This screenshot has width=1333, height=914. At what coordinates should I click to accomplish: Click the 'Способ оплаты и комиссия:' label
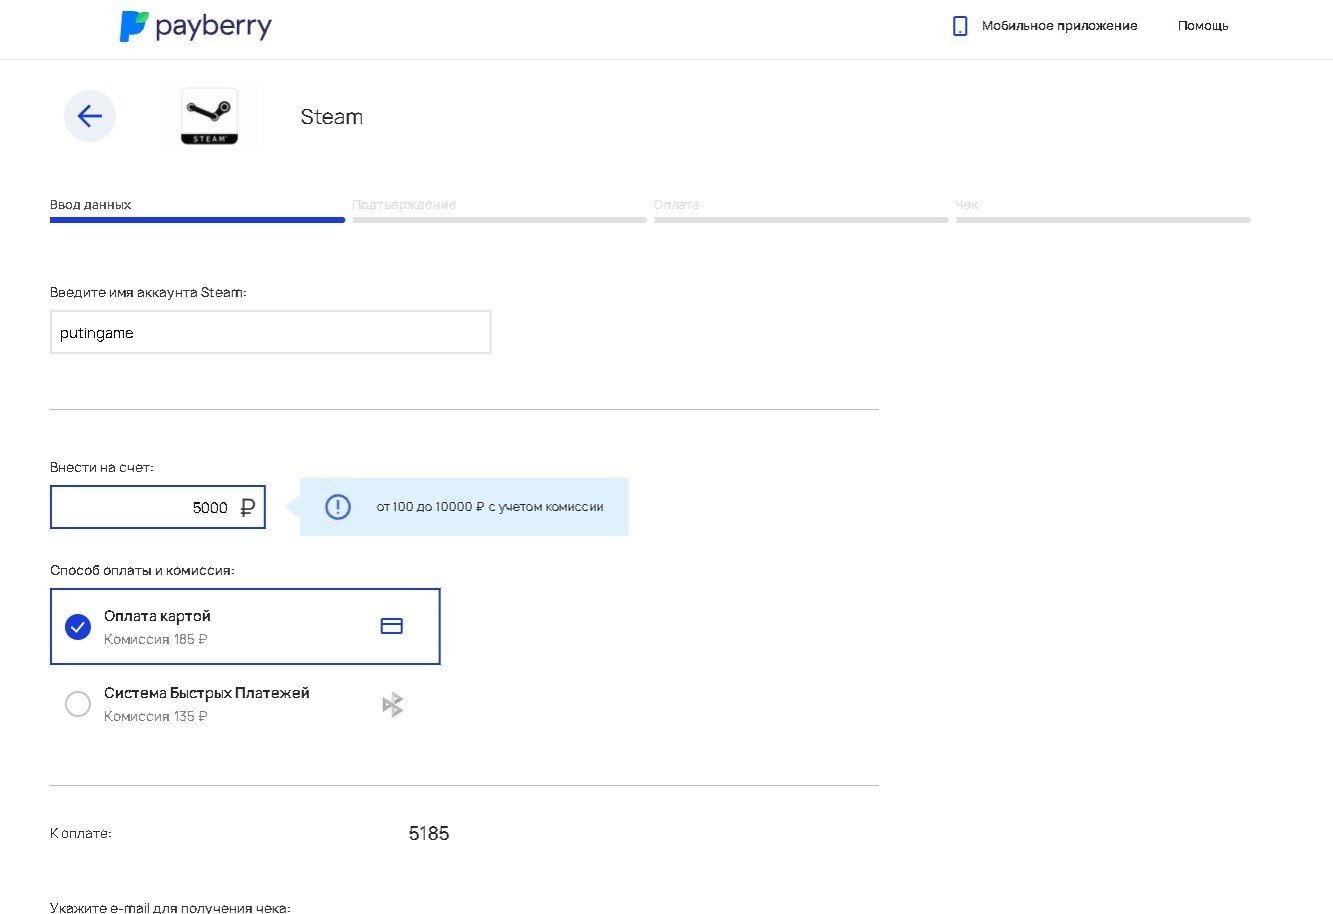point(142,570)
